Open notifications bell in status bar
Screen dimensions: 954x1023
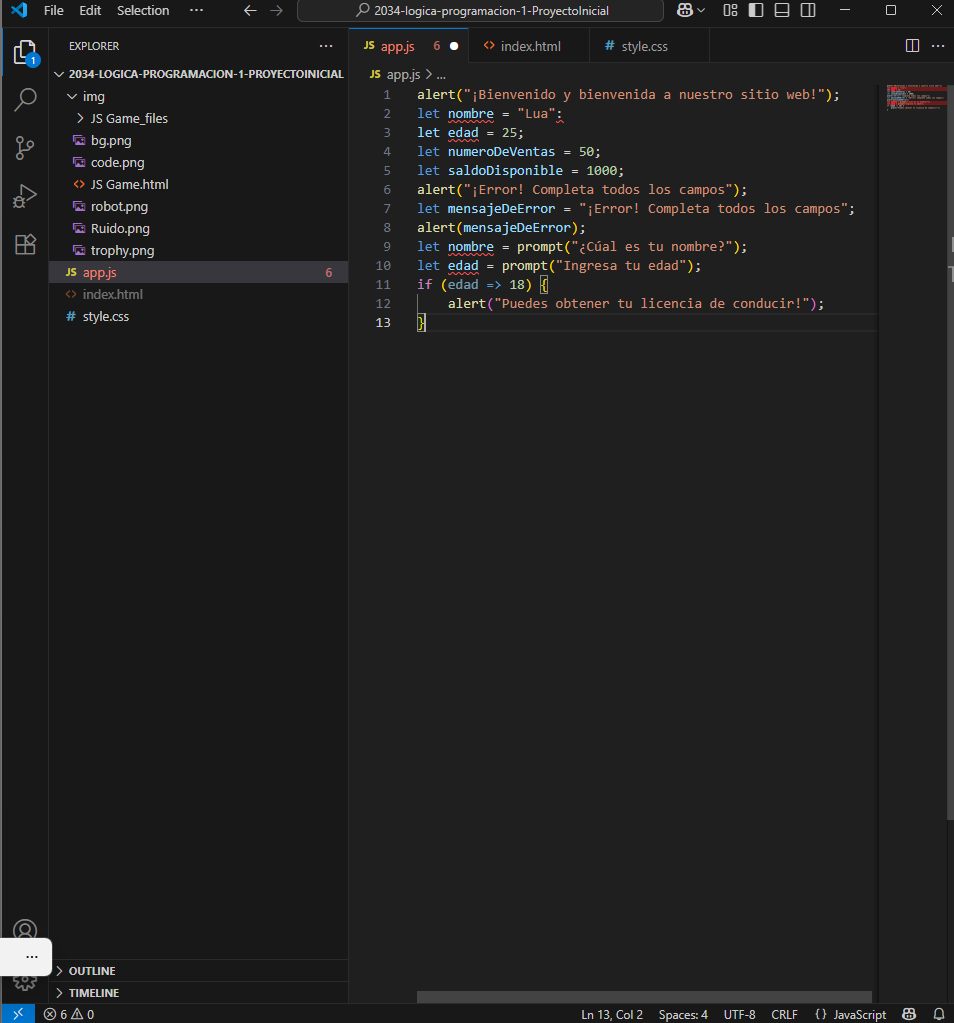coord(939,1015)
